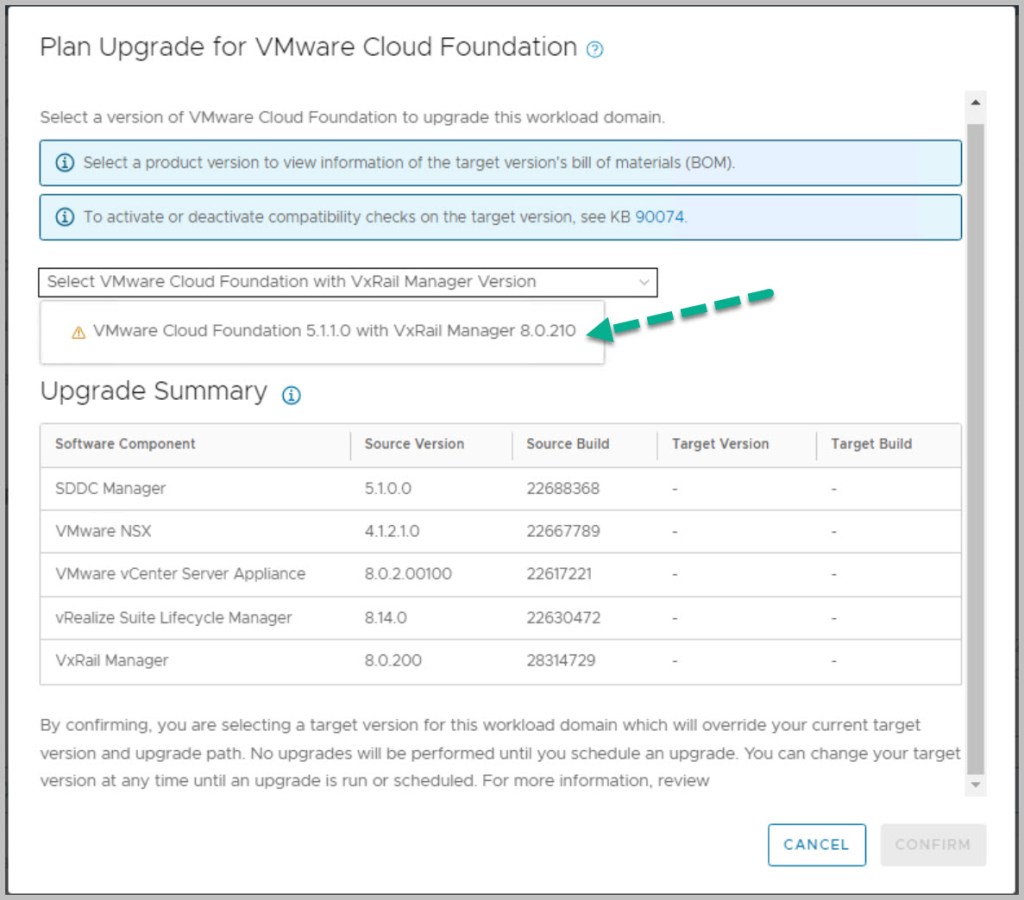Click the Software Component column header
The image size is (1024, 900).
click(x=126, y=444)
